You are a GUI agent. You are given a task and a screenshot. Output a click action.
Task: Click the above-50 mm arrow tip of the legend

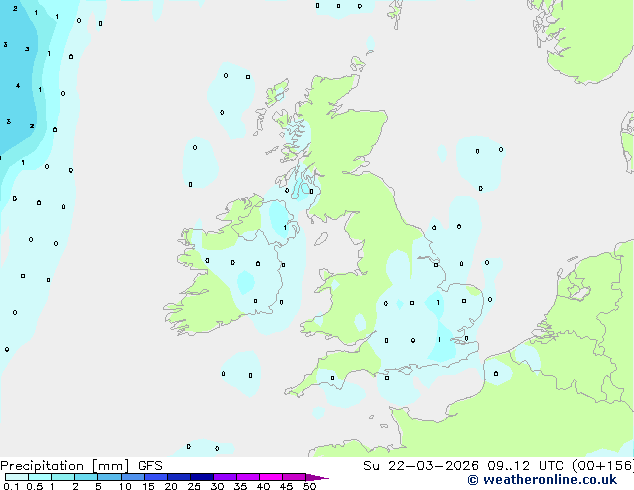pyautogui.click(x=317, y=477)
